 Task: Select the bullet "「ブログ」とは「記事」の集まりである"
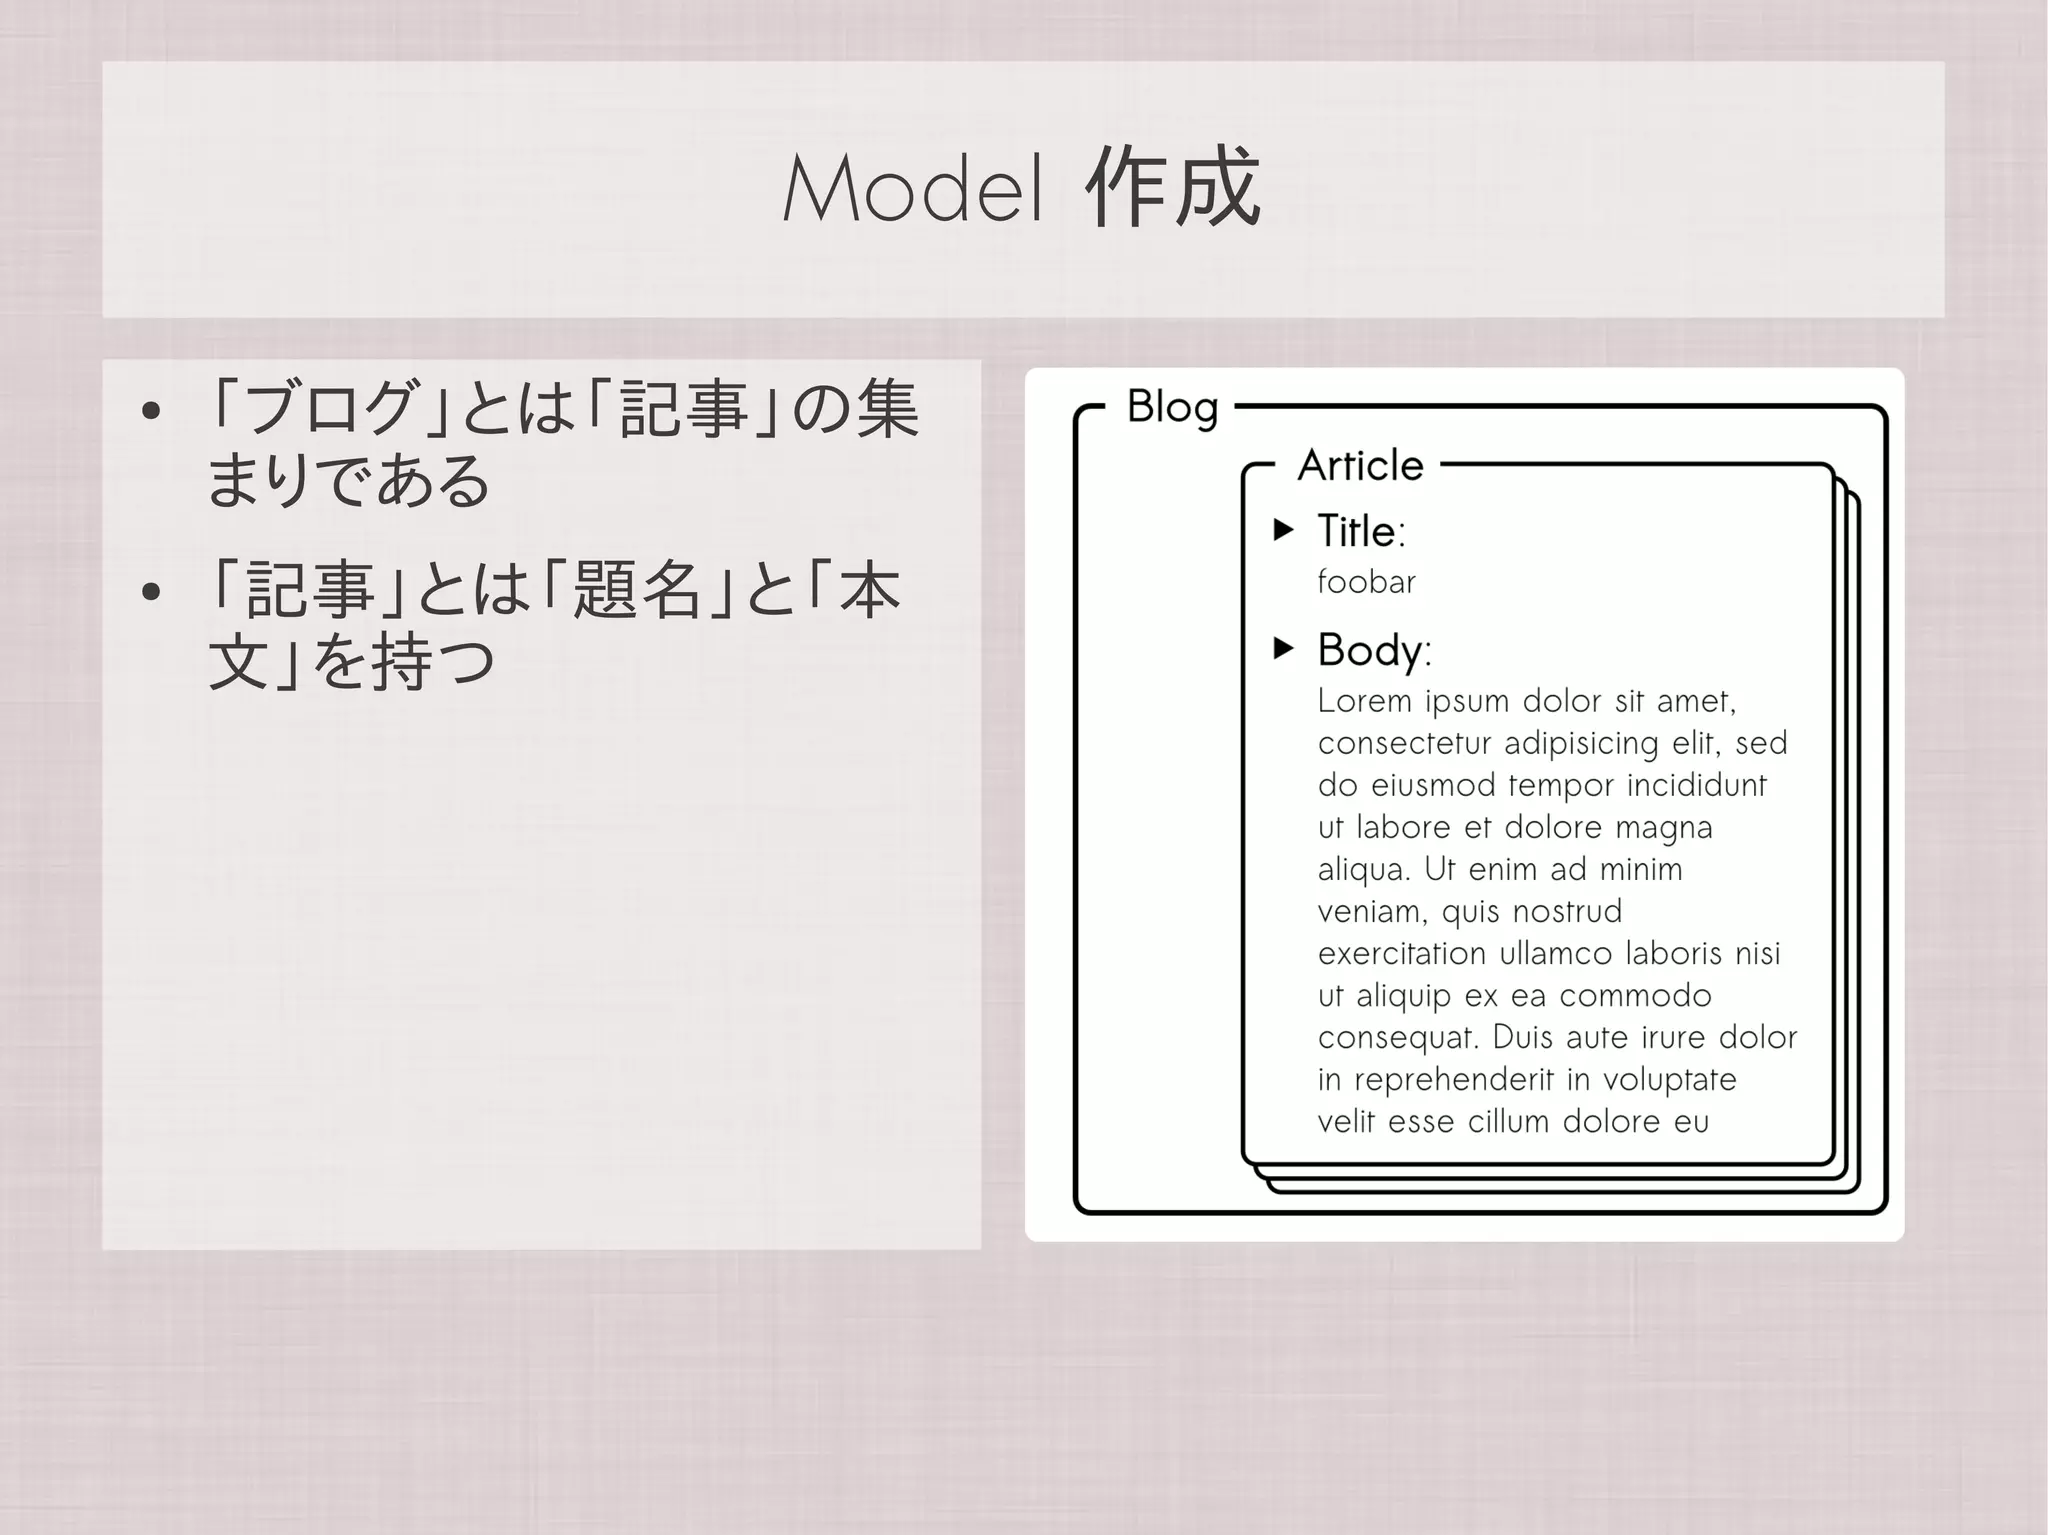562,444
